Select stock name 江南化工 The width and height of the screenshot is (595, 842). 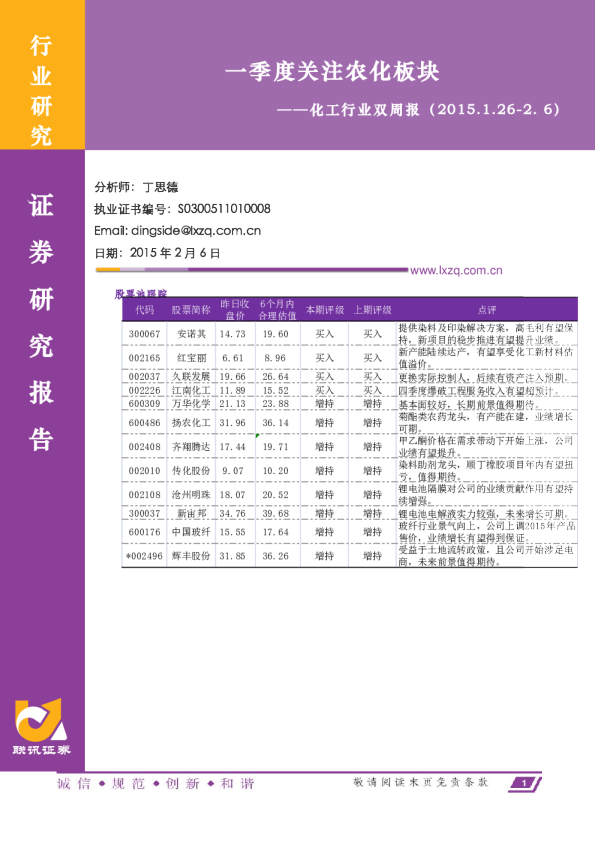pos(191,390)
